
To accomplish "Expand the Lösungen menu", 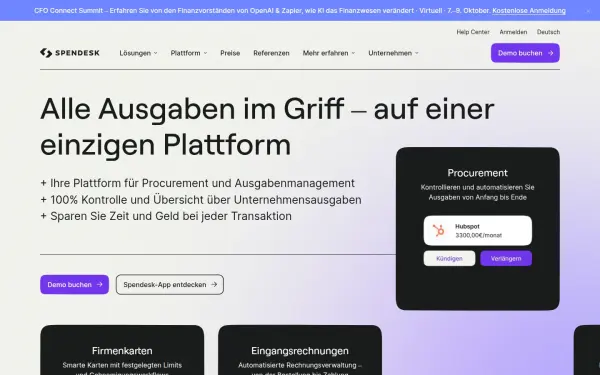I will pyautogui.click(x=138, y=53).
